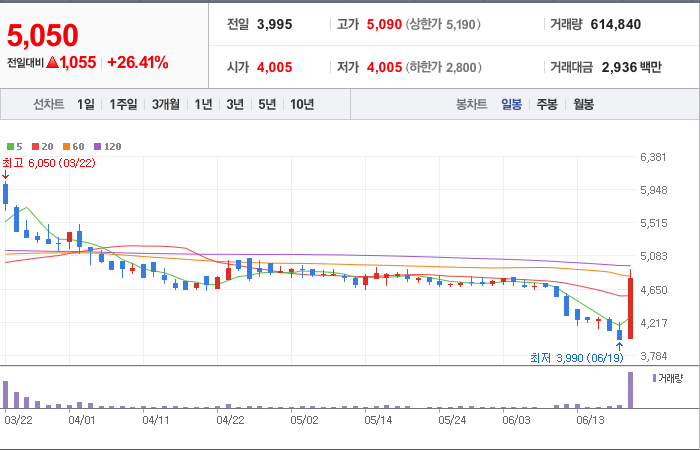Screen dimensions: 700x450
Task: Click the 06/13 date axis label
Action: point(590,421)
